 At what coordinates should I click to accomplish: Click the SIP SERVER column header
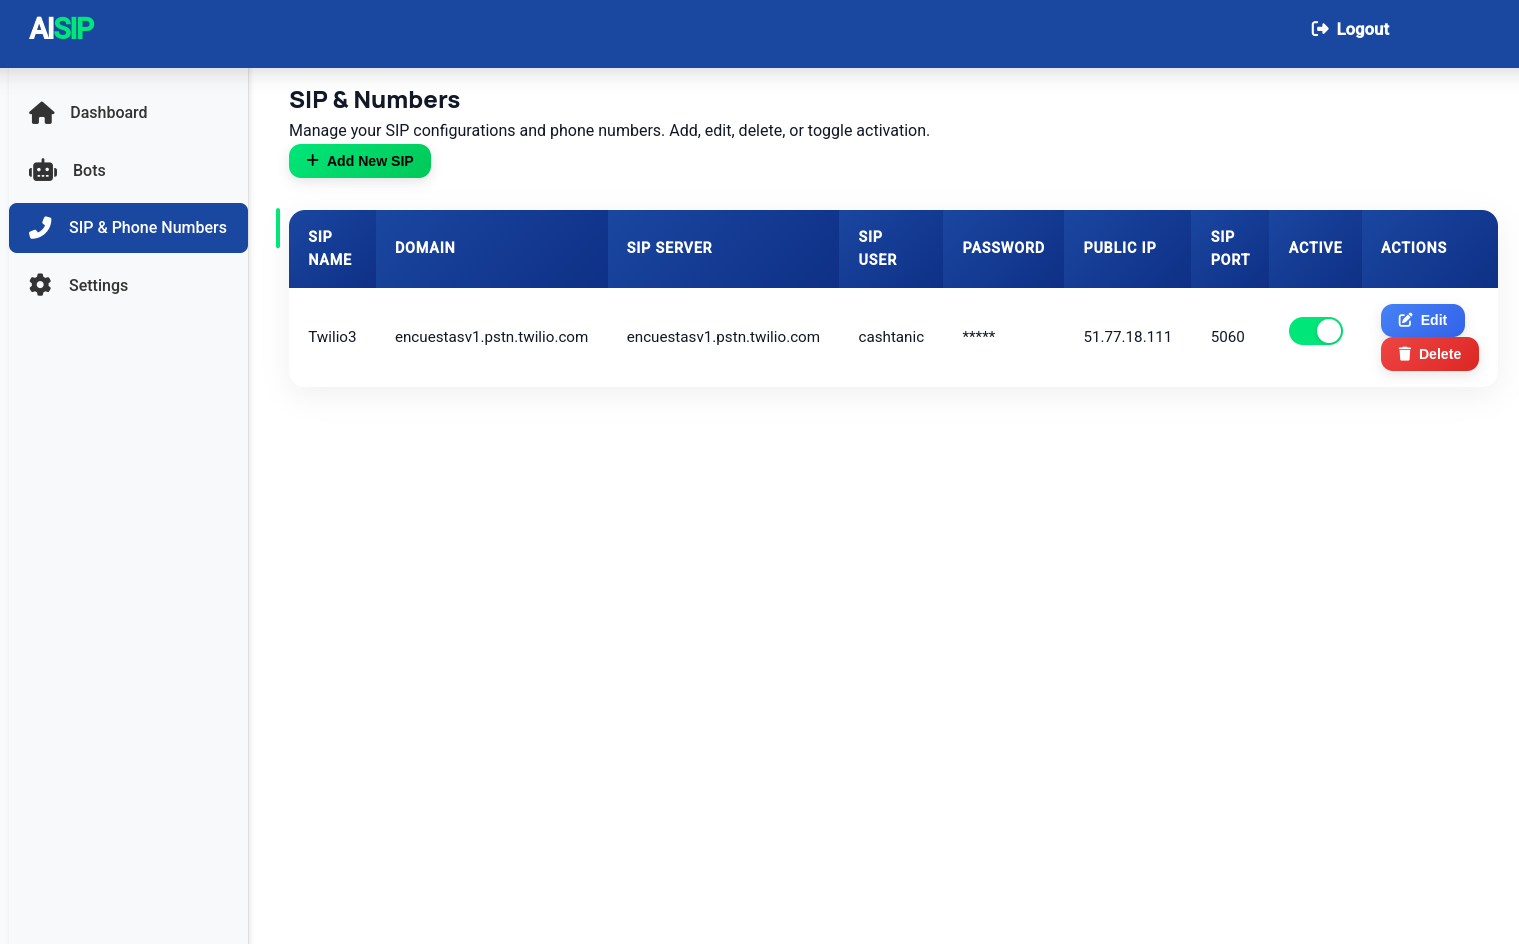669,248
